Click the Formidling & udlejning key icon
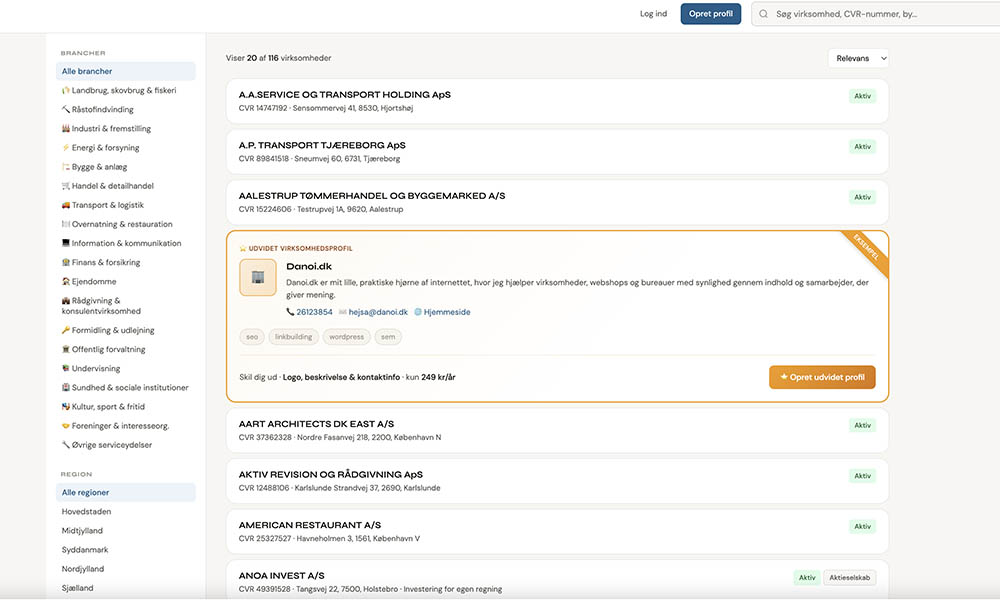This screenshot has height=600, width=1000. click(x=65, y=330)
